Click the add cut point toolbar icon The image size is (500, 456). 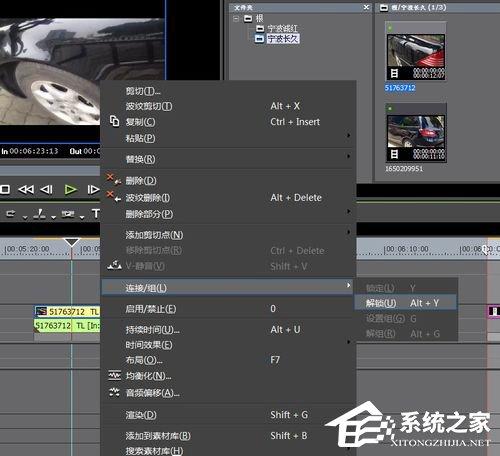coord(40,214)
